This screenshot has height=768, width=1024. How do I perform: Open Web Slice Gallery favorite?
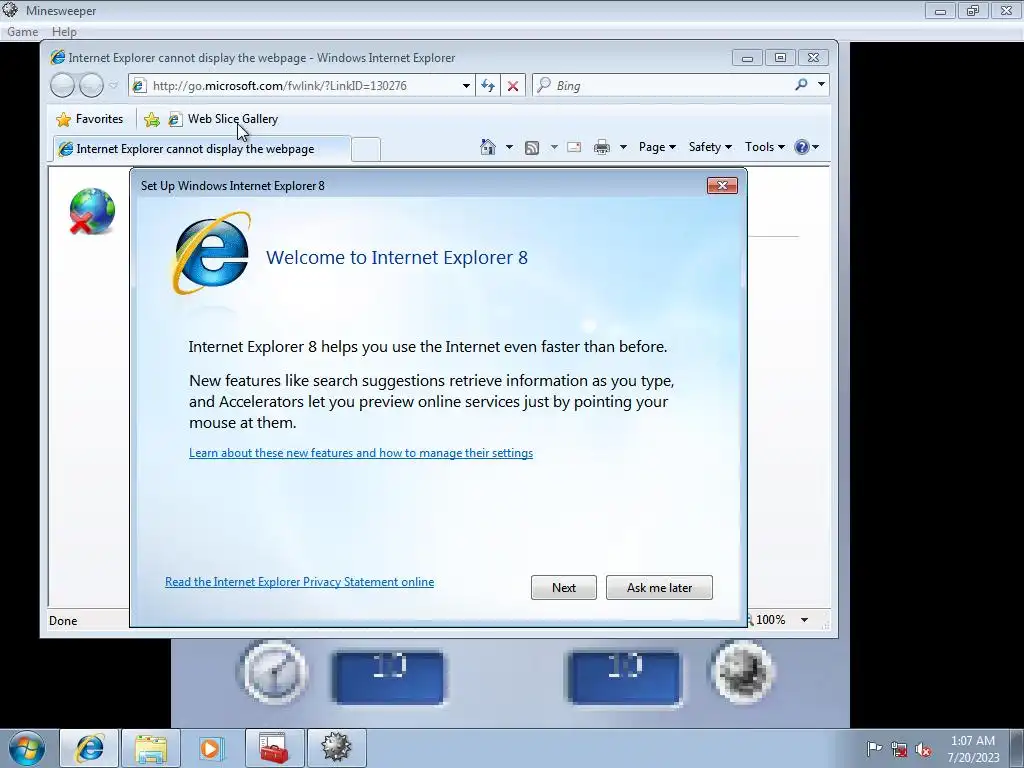click(x=223, y=119)
